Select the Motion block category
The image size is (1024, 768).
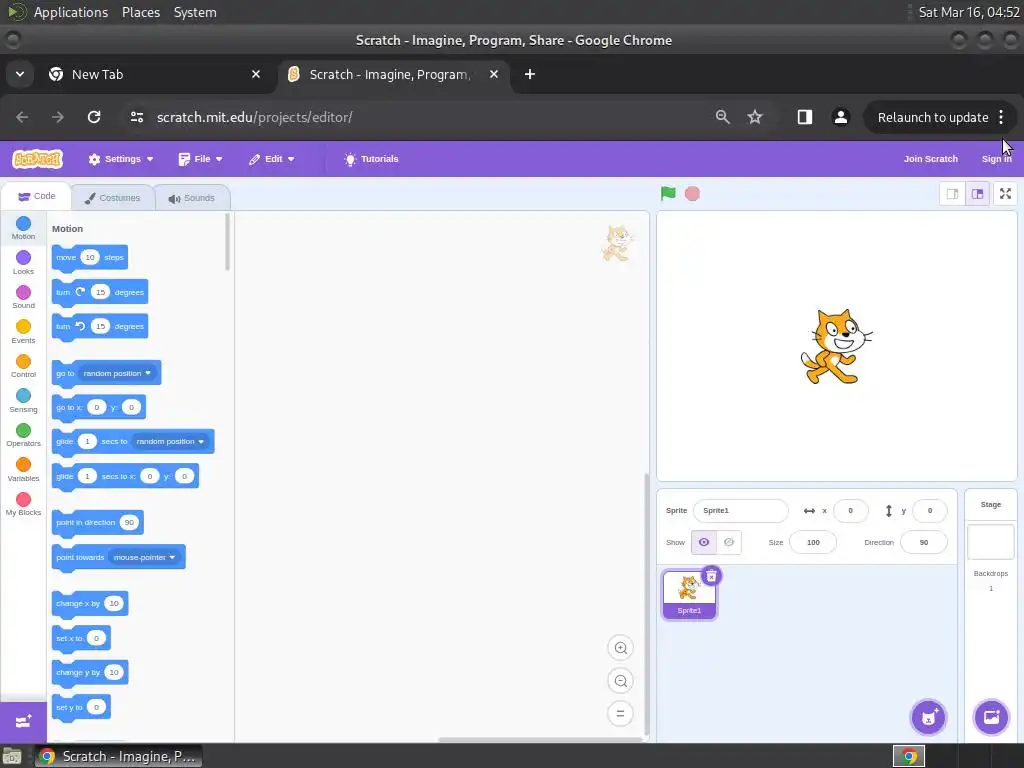coord(24,228)
